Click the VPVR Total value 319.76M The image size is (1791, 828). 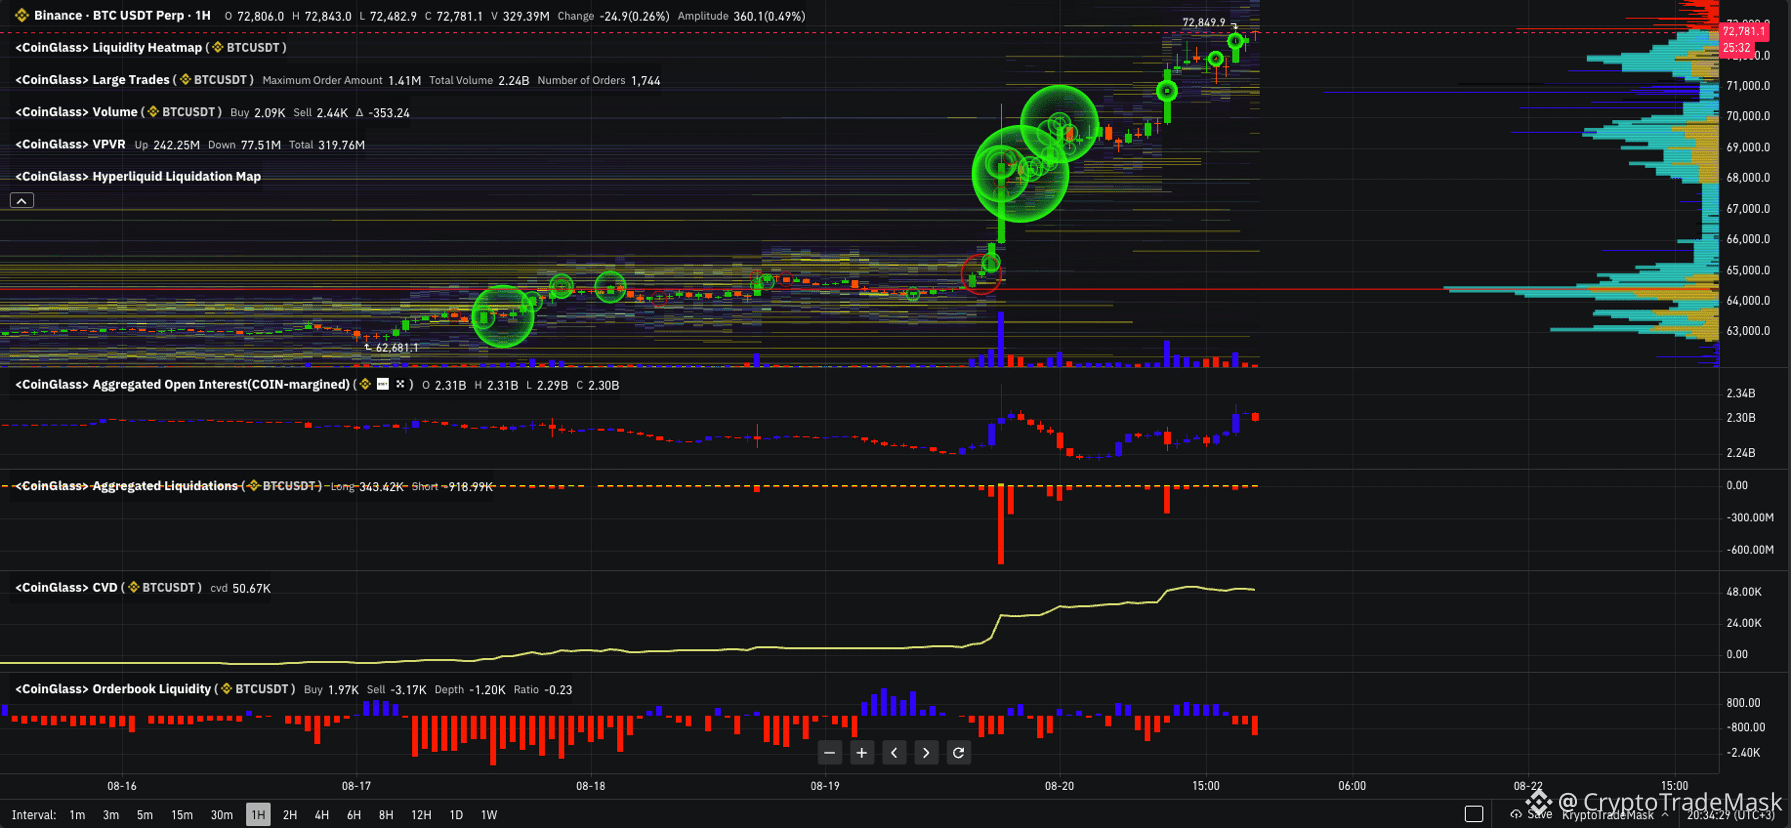[x=341, y=145]
